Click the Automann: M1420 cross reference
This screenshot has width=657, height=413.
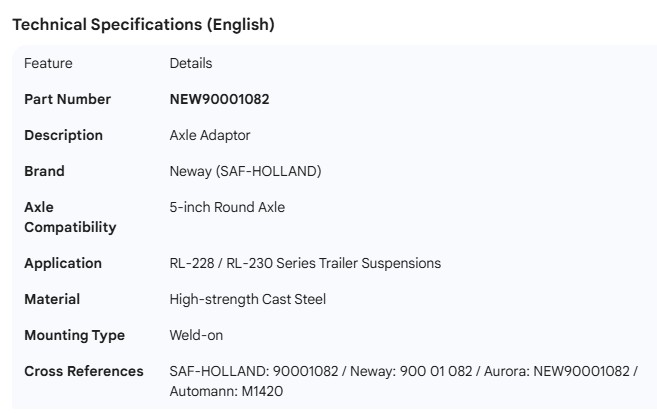(x=226, y=391)
